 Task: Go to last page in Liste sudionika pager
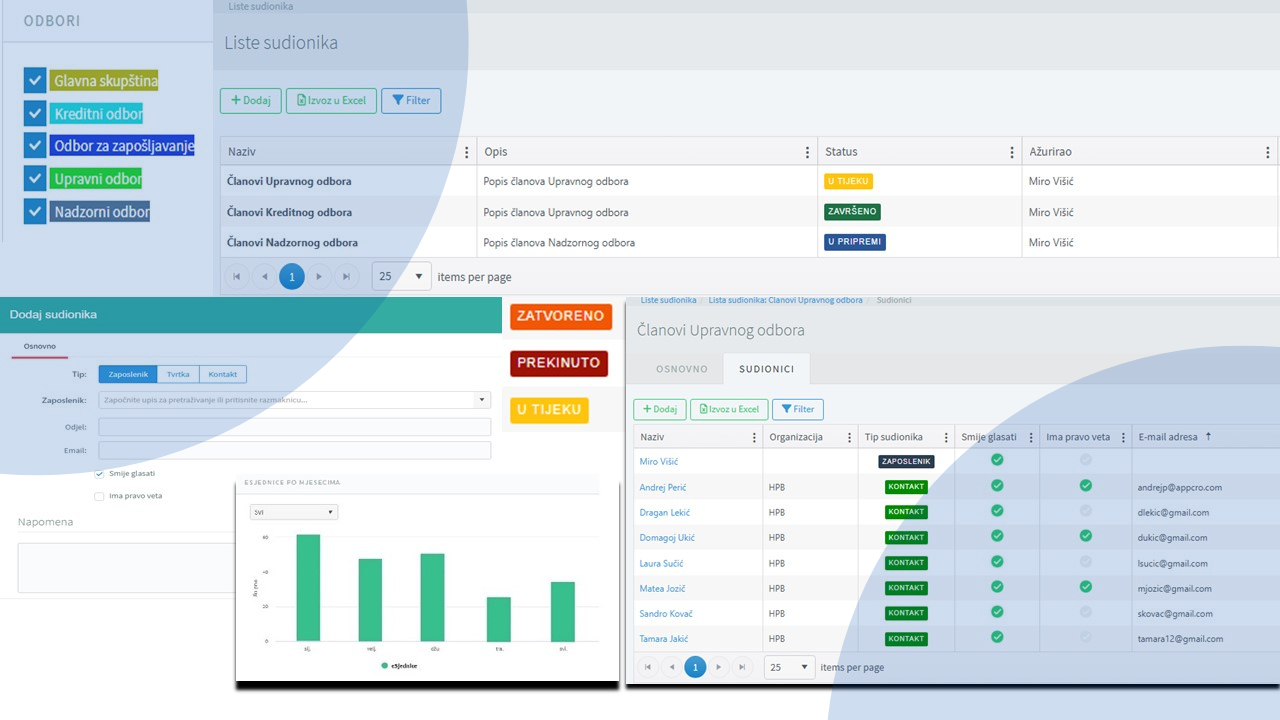[x=346, y=276]
